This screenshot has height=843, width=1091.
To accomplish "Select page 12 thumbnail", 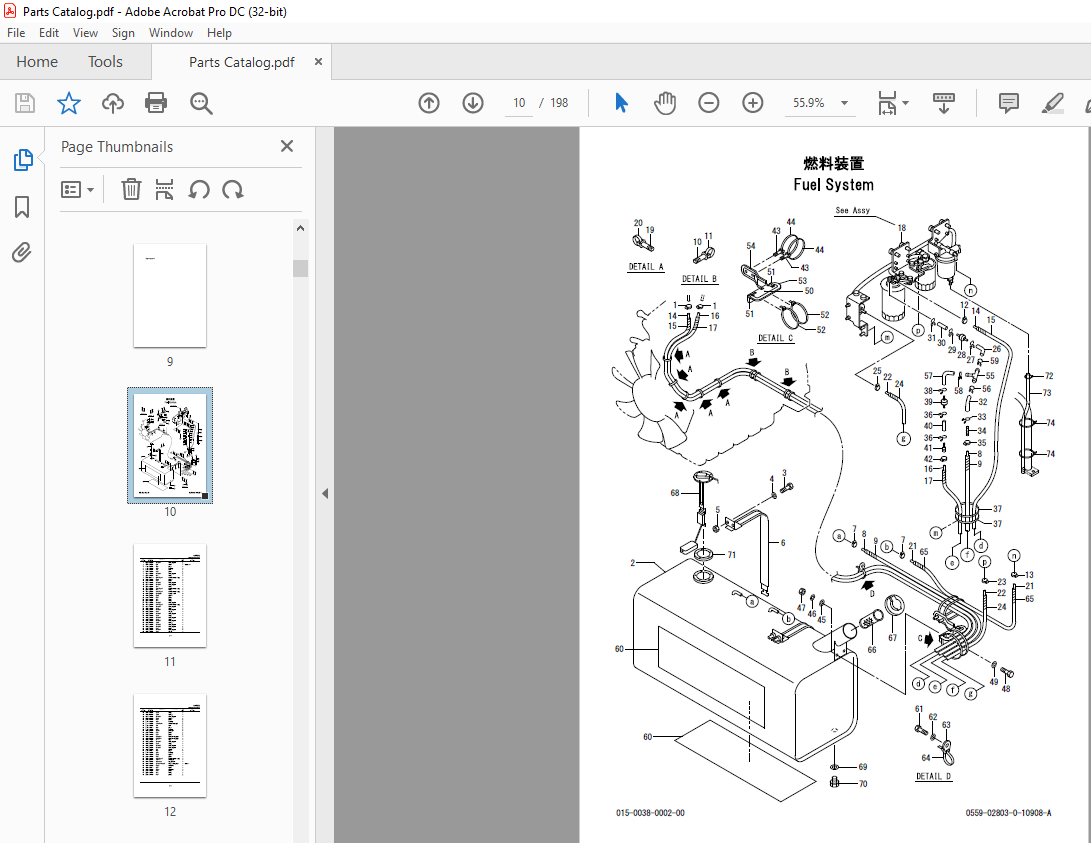I will (170, 745).
